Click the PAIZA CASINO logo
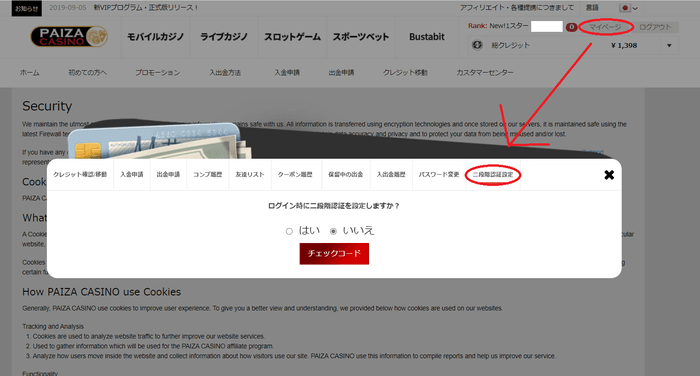This screenshot has height=376, width=700. 69,37
